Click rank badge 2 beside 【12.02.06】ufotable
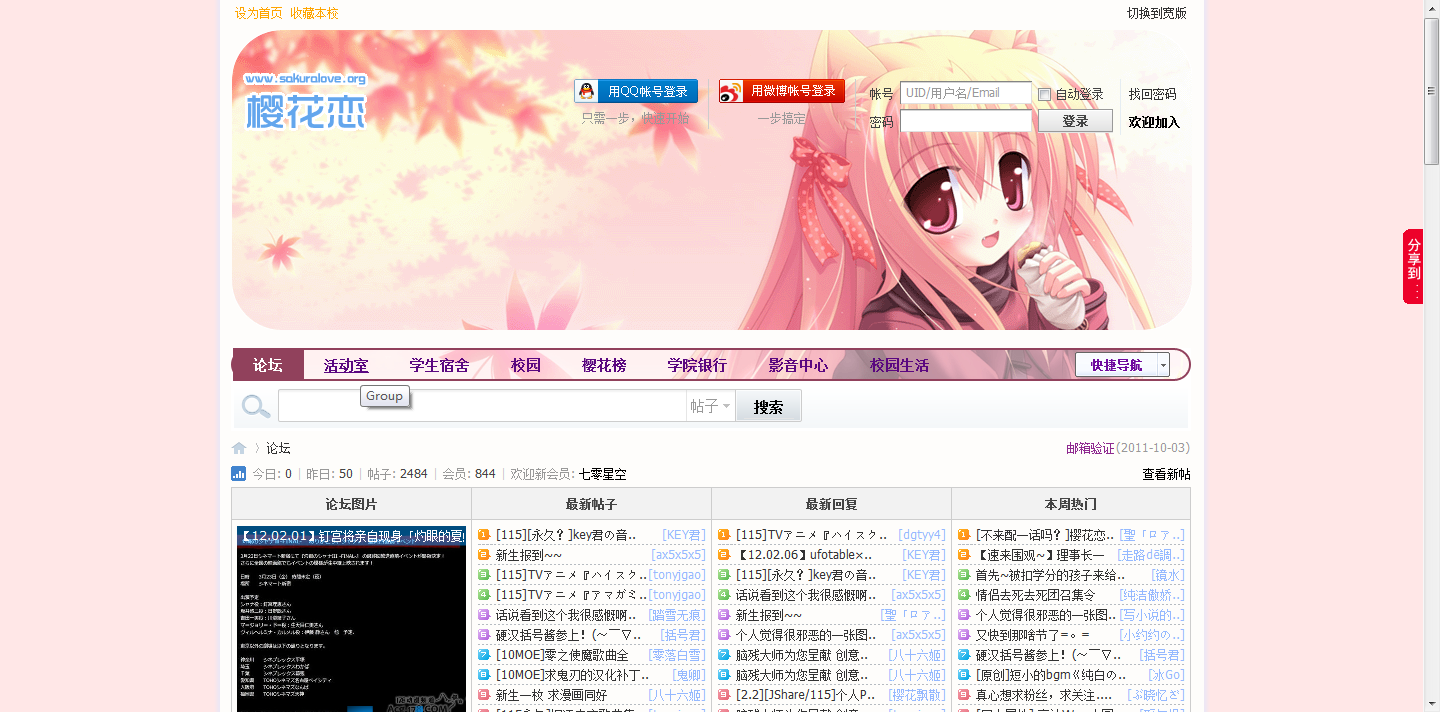The width and height of the screenshot is (1440, 712). coord(724,555)
